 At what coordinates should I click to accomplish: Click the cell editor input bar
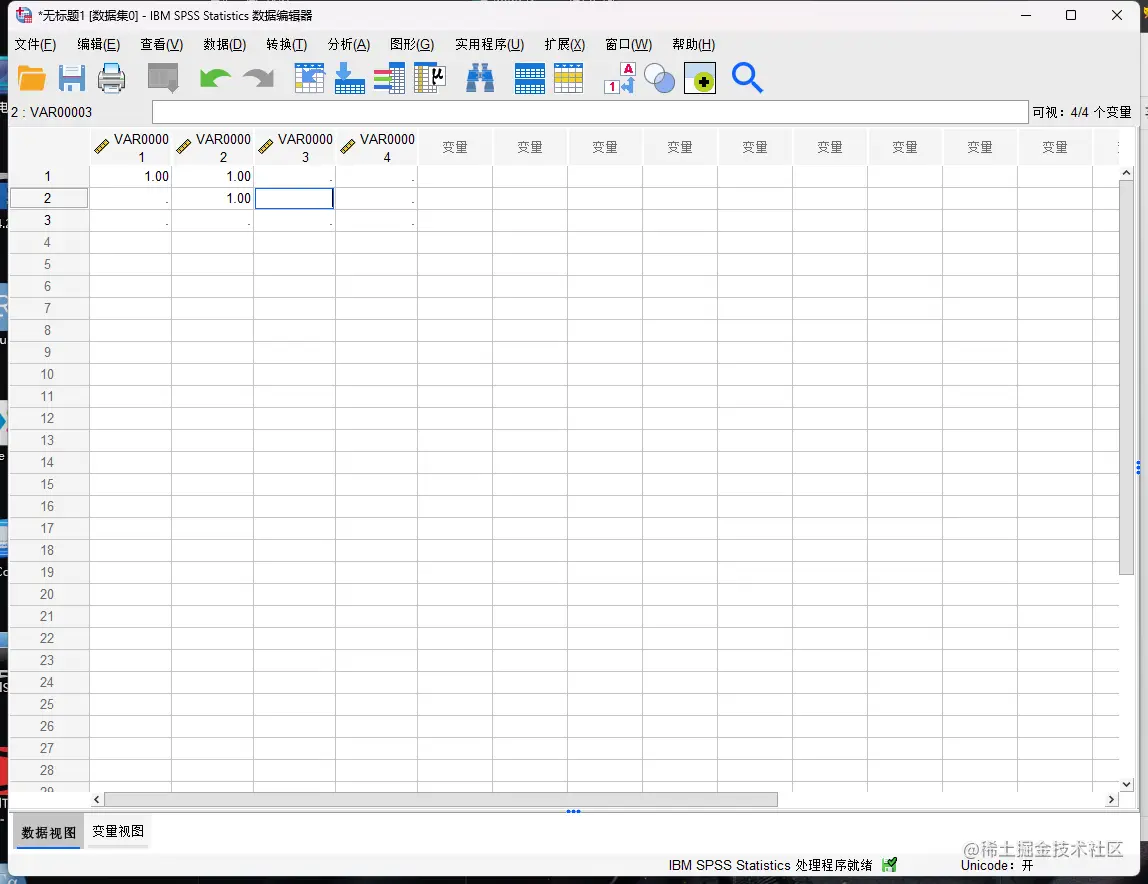point(590,112)
